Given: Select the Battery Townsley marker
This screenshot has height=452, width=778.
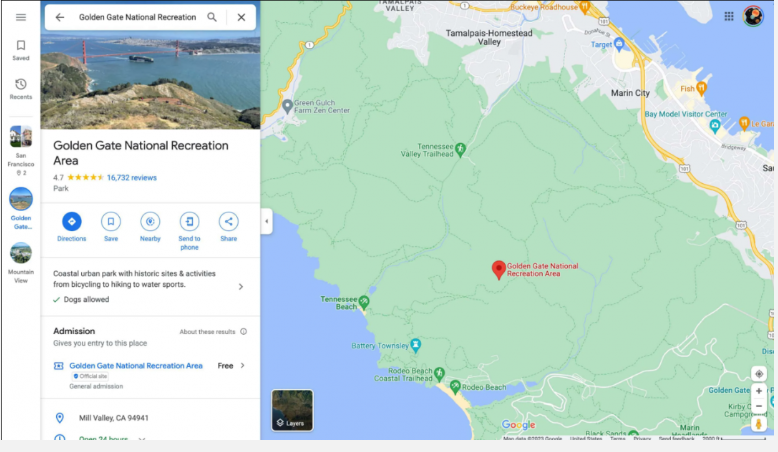Looking at the screenshot, I should 416,344.
